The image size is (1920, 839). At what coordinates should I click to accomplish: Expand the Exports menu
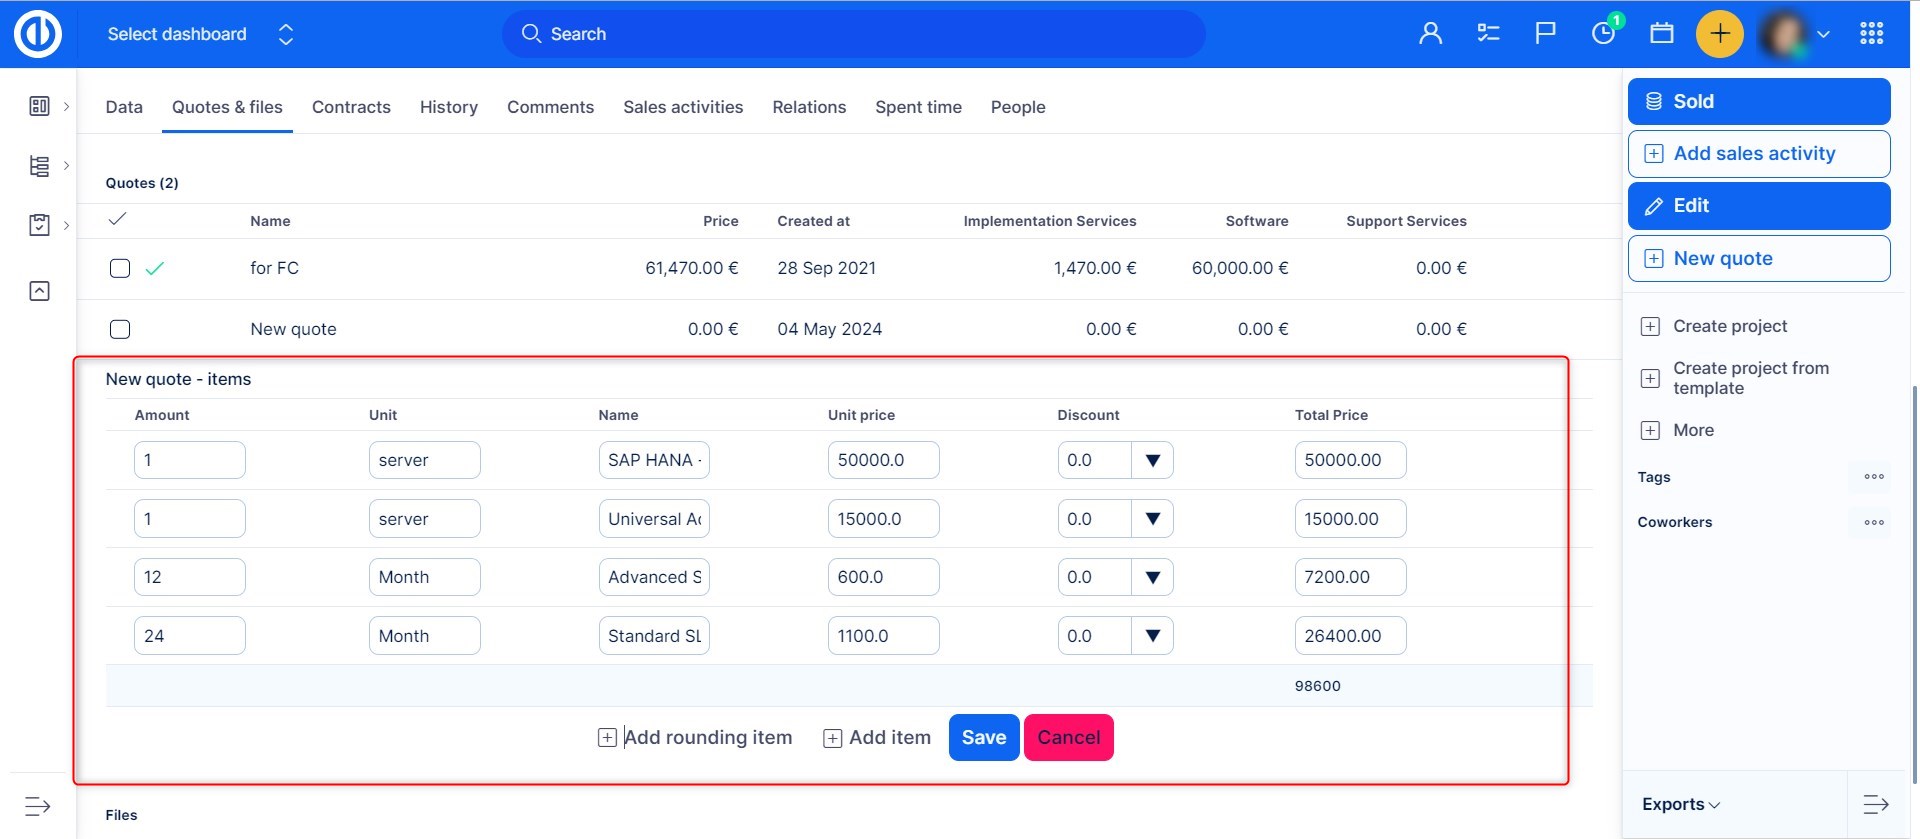[x=1680, y=804]
